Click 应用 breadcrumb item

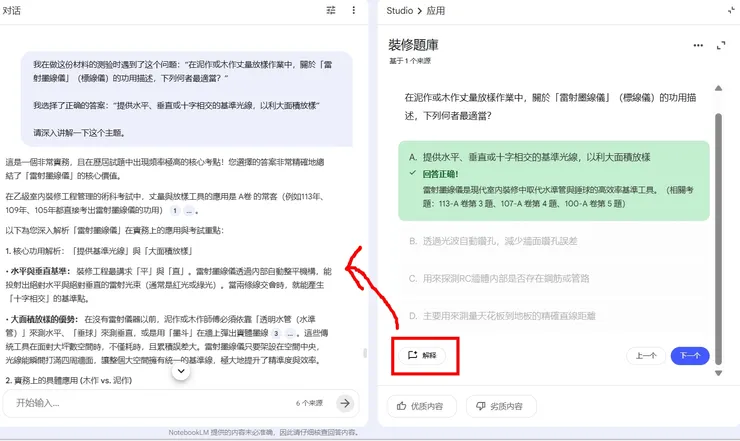point(435,10)
